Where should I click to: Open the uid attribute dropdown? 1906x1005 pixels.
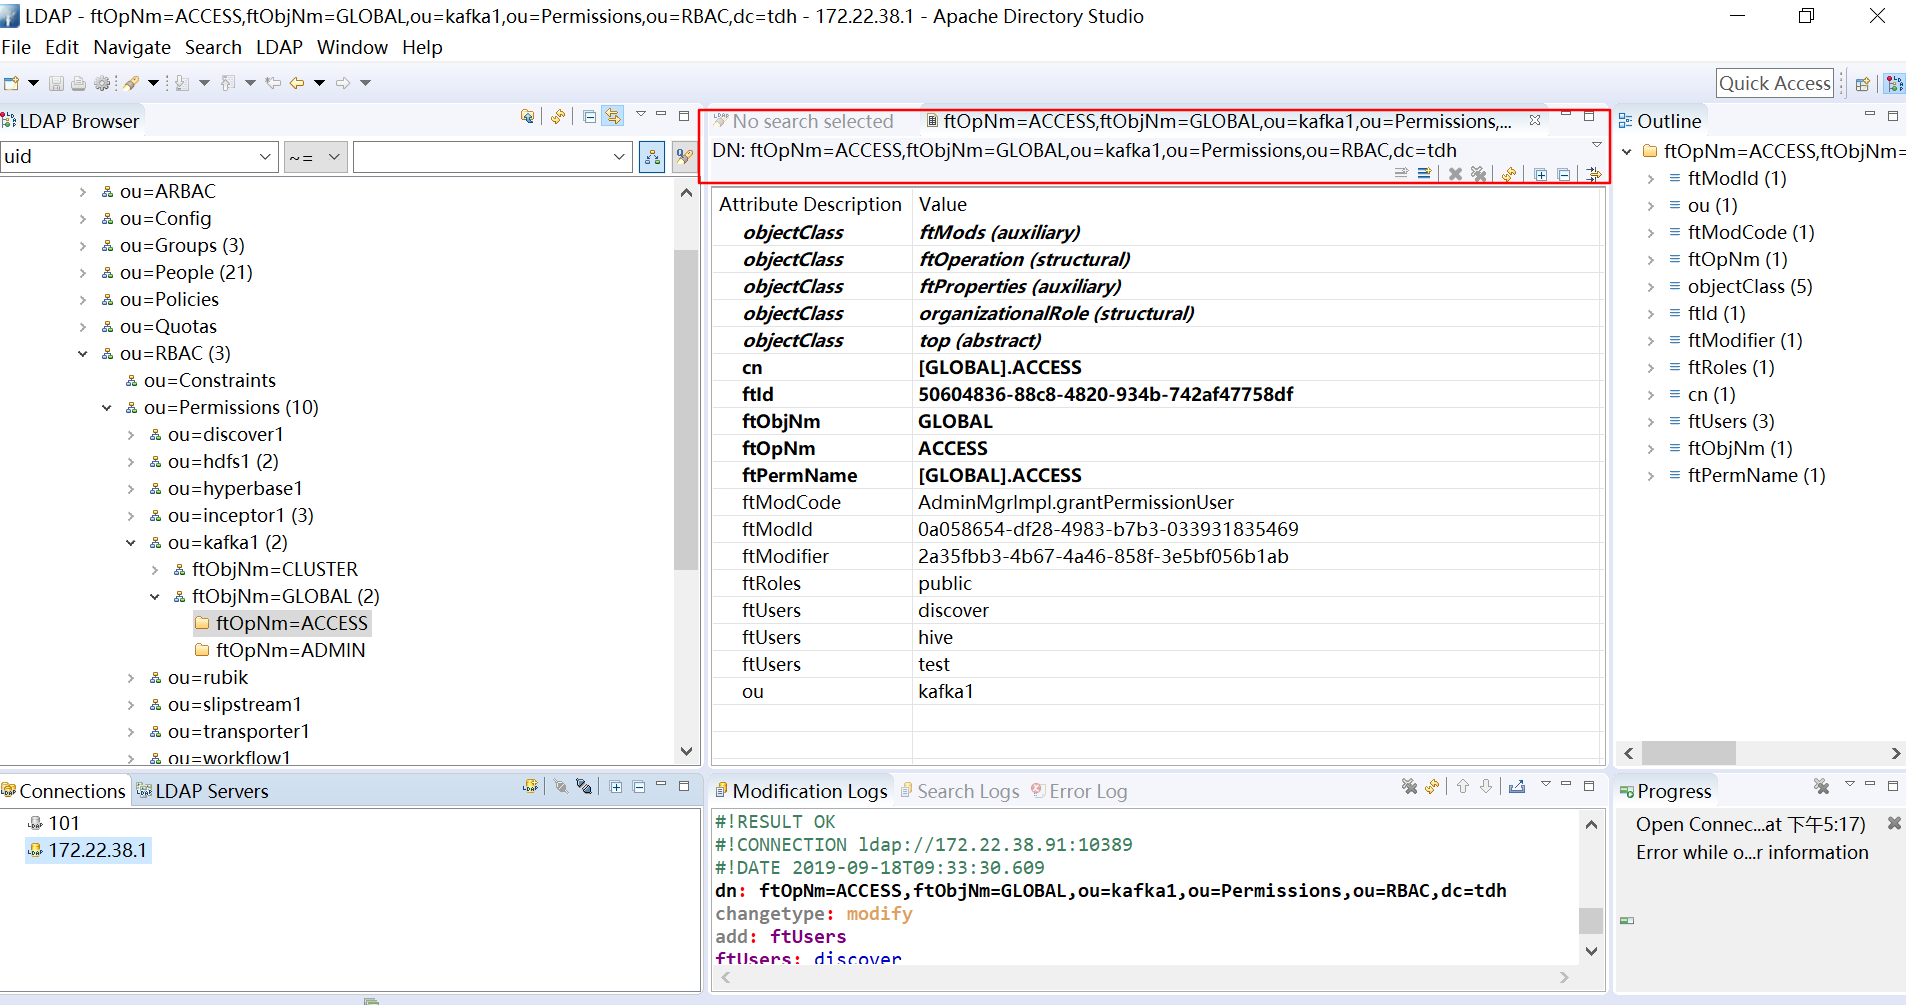tap(265, 157)
